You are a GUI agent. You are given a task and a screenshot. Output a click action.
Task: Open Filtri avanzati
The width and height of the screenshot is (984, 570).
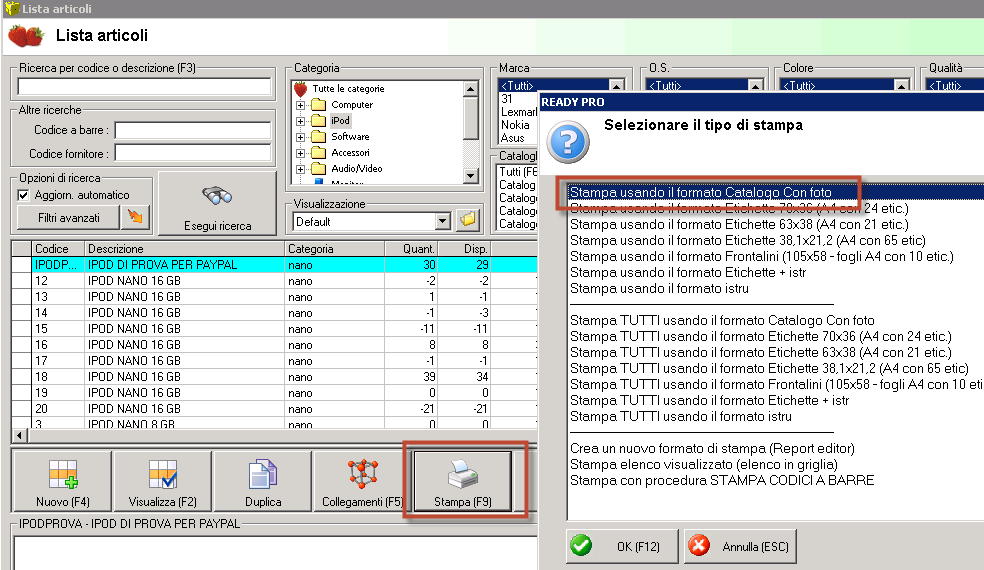click(68, 218)
